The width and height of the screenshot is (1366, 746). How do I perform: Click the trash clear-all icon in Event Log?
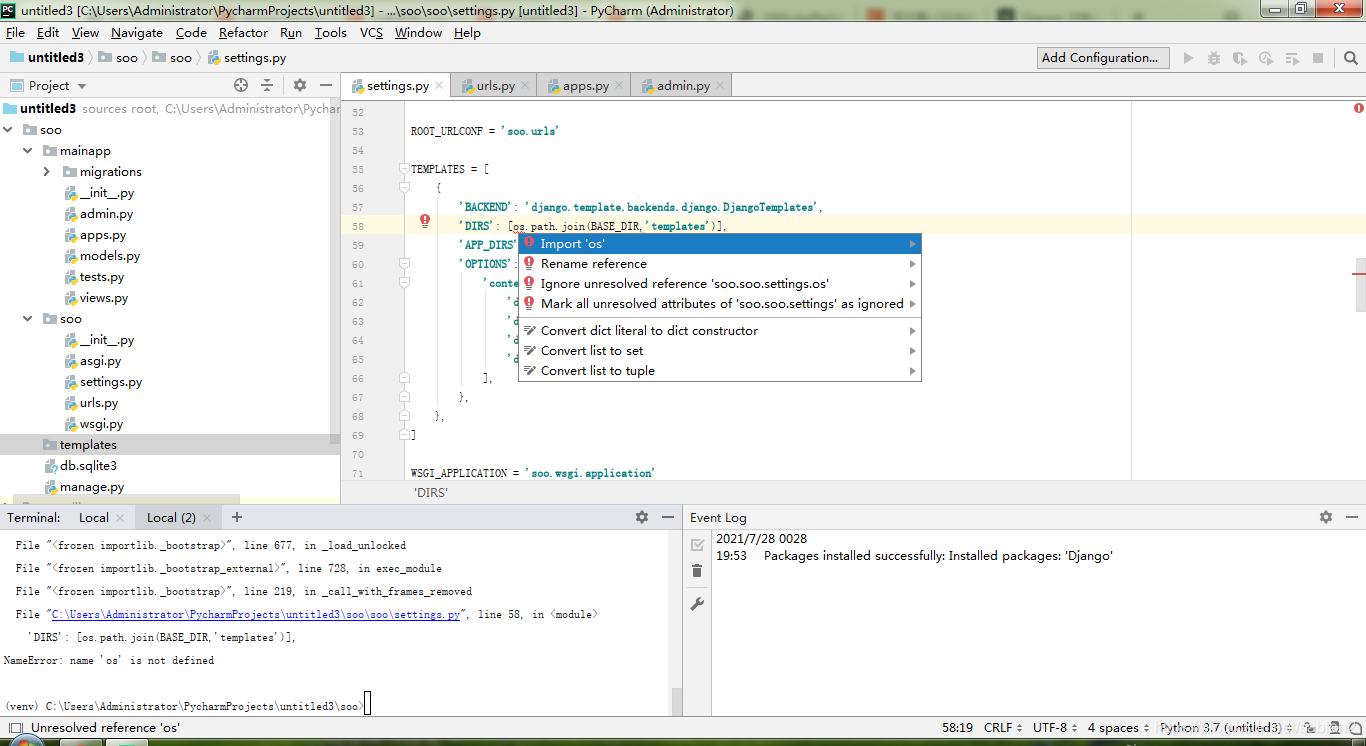tap(697, 571)
